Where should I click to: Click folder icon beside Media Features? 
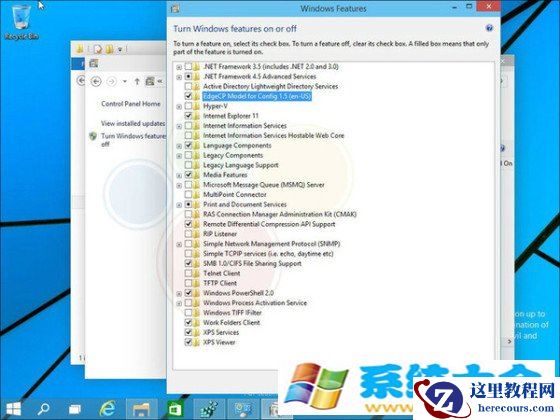[x=196, y=175]
